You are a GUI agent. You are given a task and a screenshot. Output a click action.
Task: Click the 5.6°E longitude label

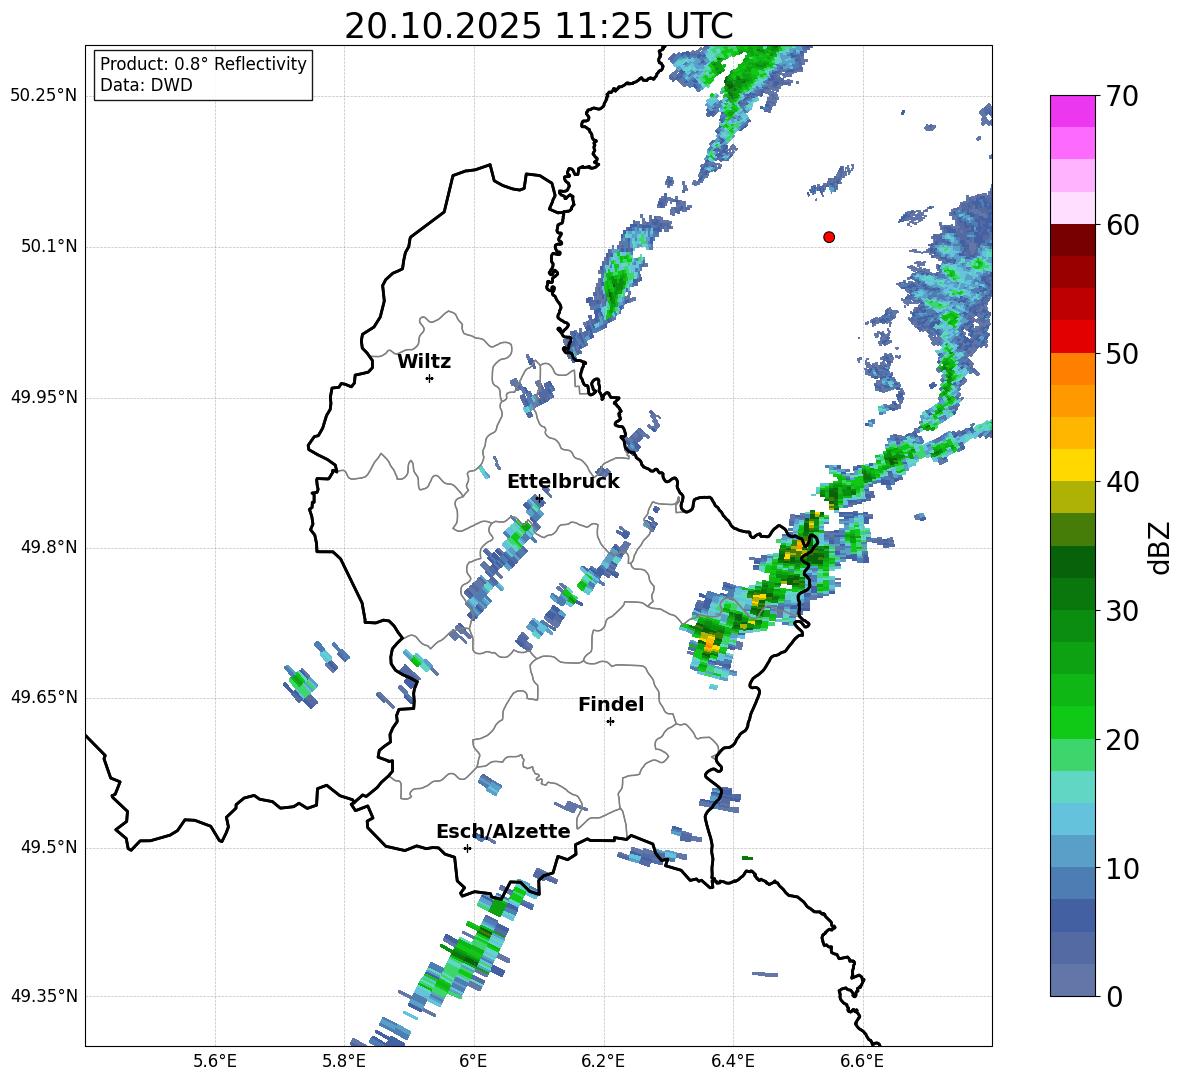pyautogui.click(x=215, y=1061)
